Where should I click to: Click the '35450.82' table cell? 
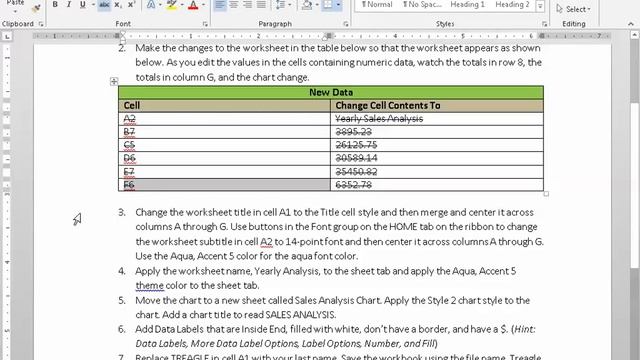[437, 172]
